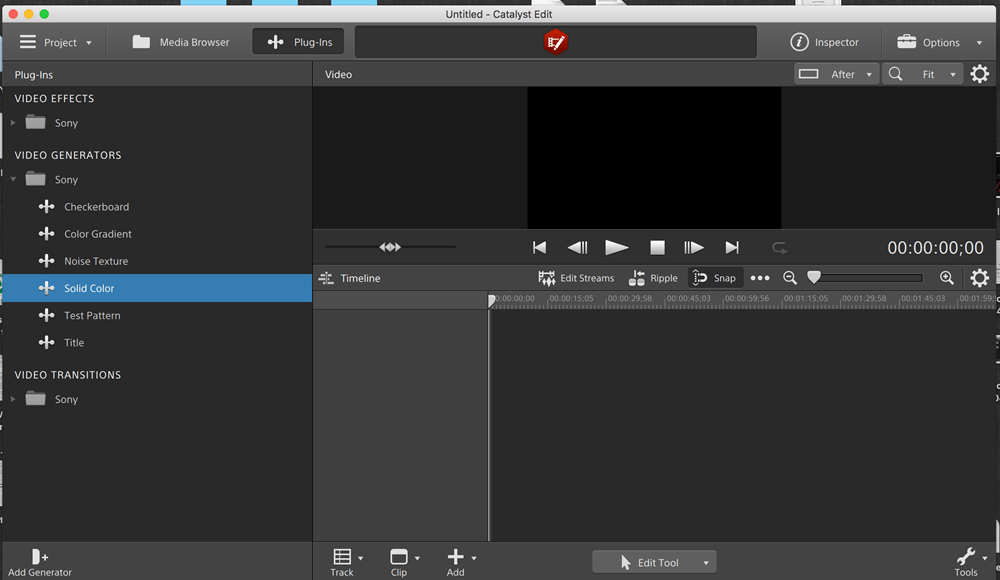Viewport: 1000px width, 580px height.
Task: Open the Inspector panel
Action: pos(824,42)
